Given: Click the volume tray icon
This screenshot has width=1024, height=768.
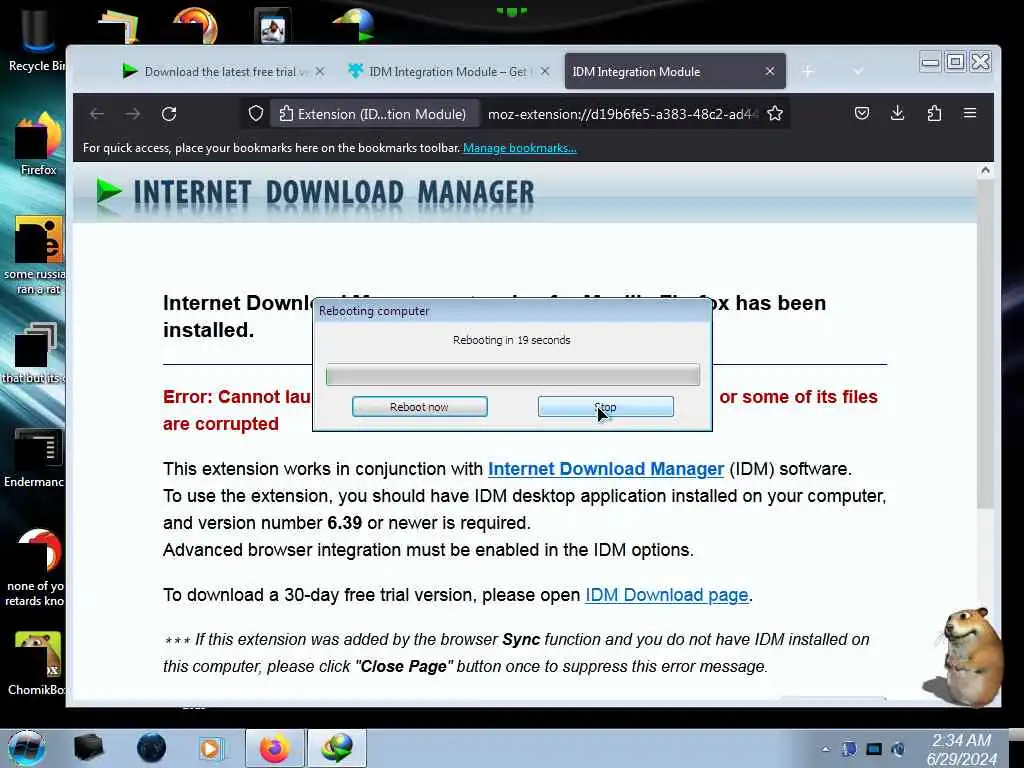Looking at the screenshot, I should pos(899,749).
